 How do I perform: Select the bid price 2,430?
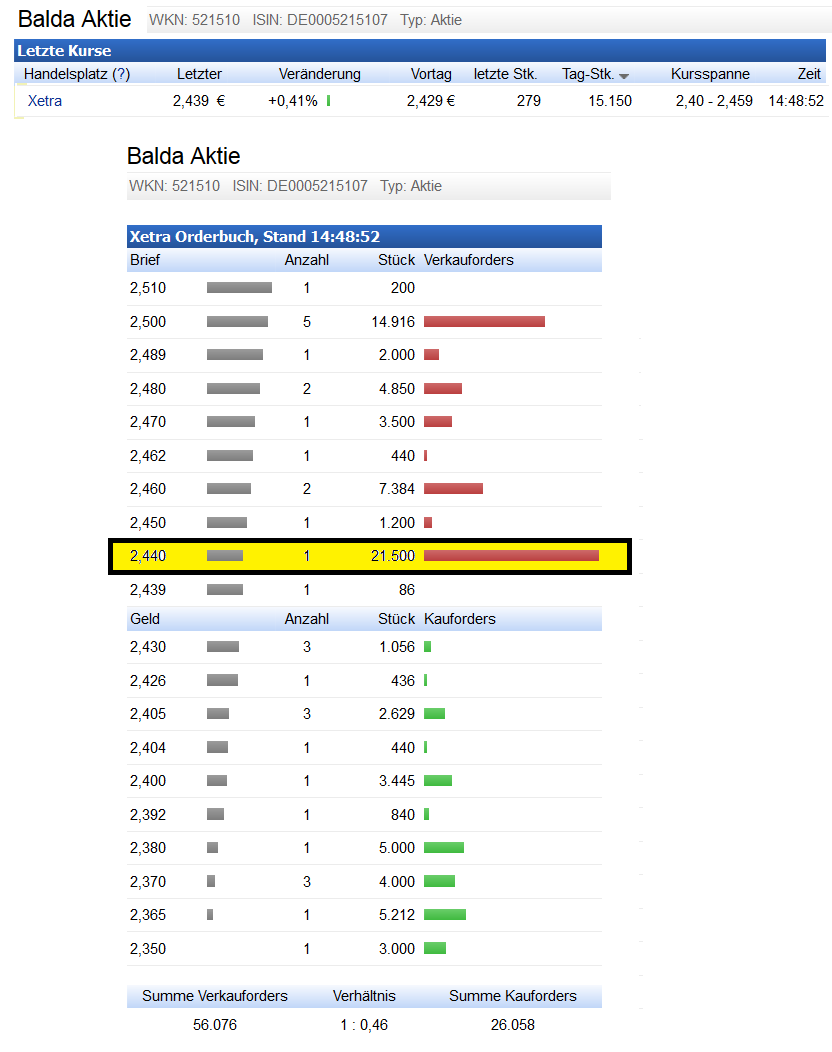pyautogui.click(x=148, y=647)
